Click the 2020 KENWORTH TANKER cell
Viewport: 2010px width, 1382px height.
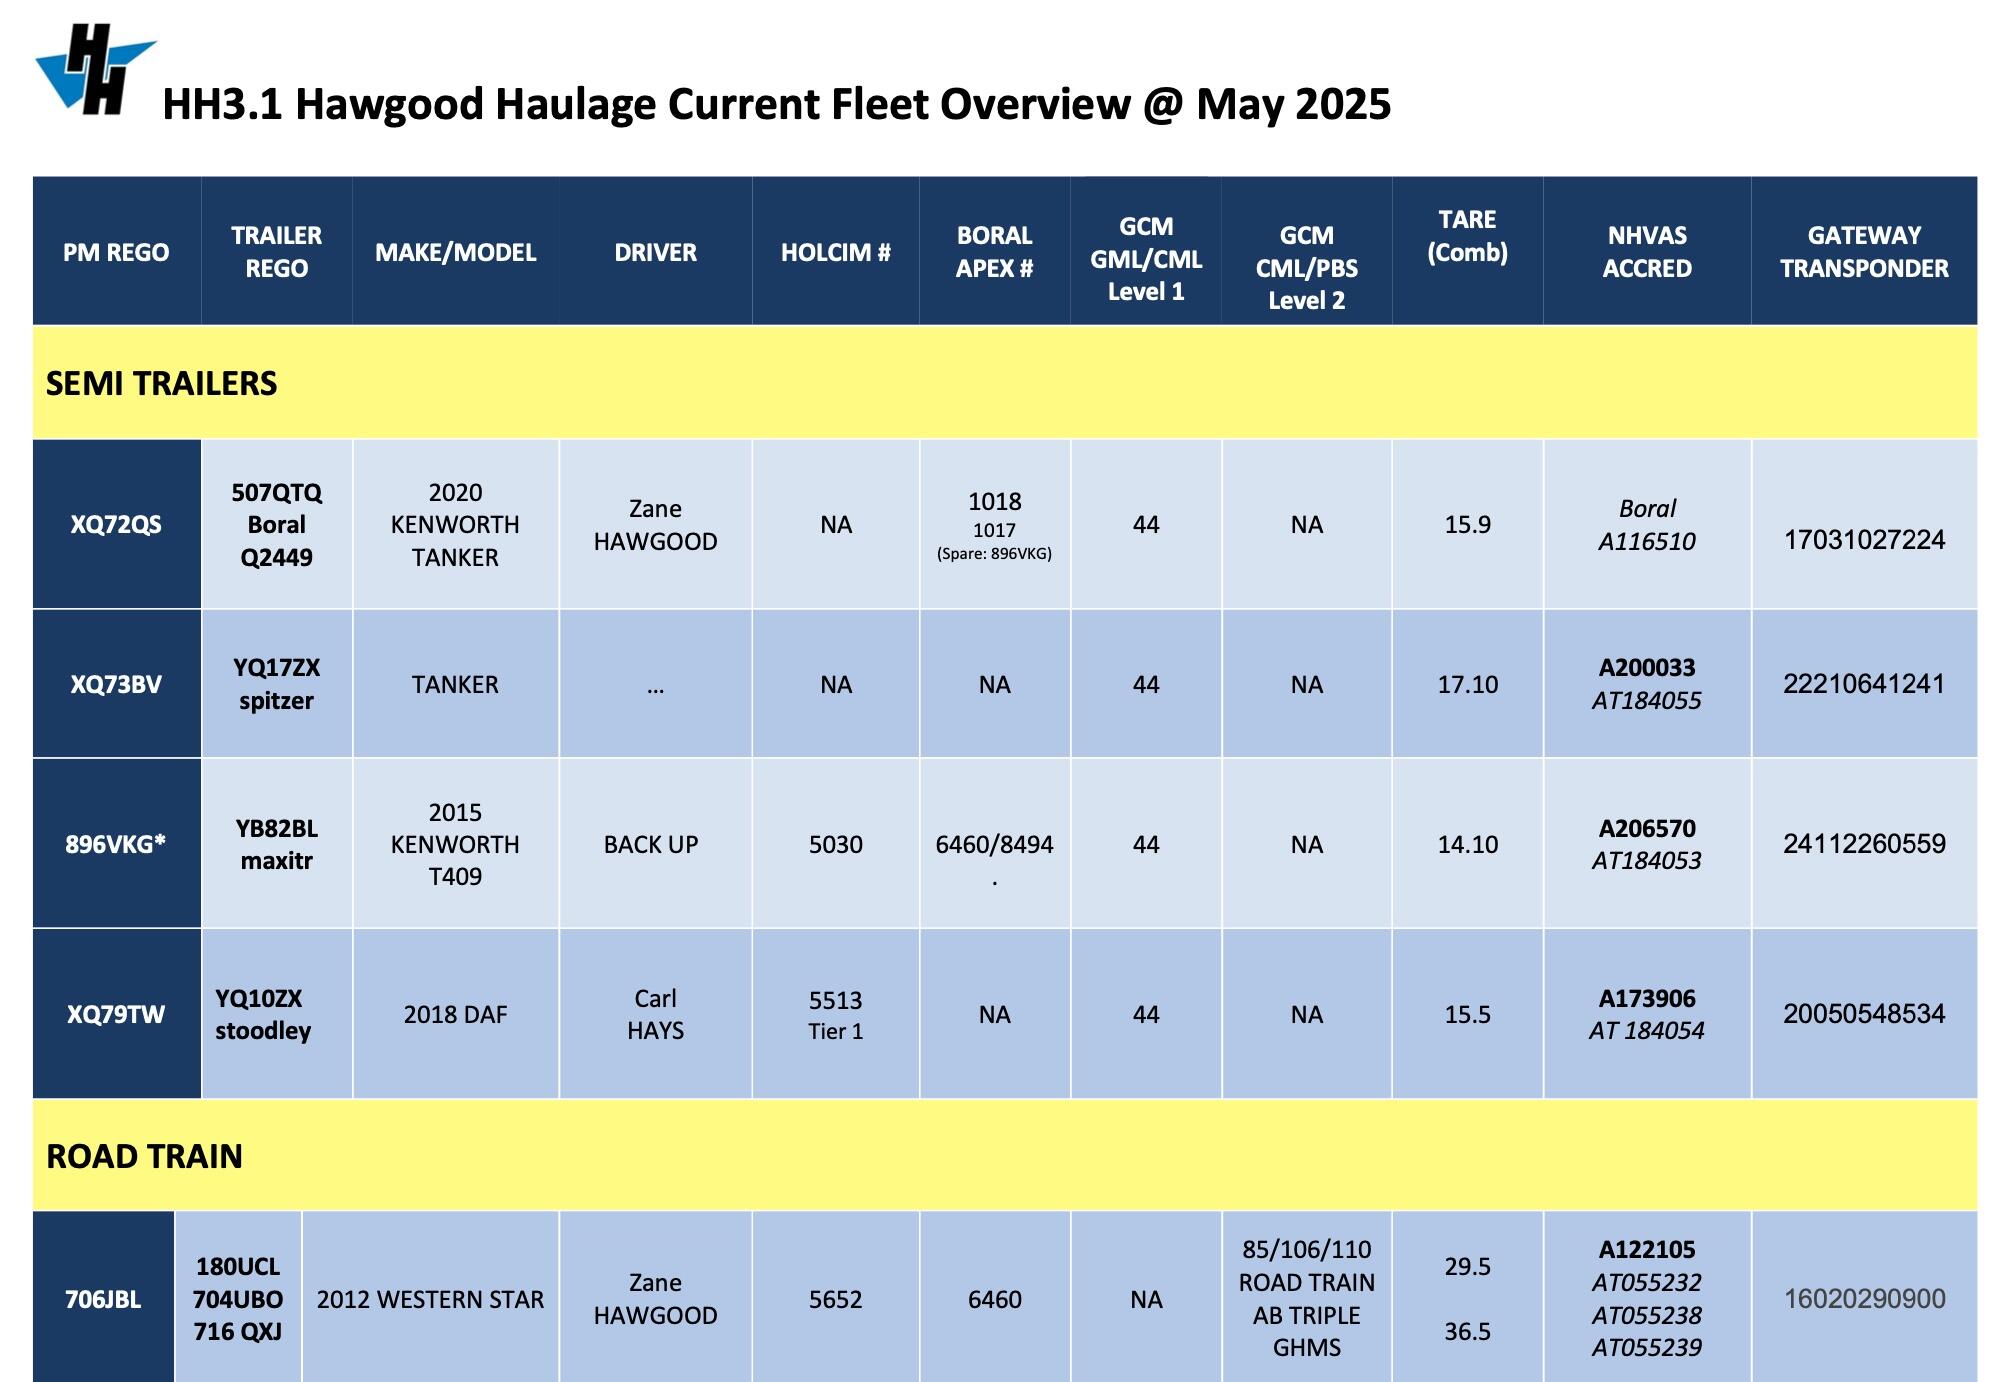tap(456, 524)
